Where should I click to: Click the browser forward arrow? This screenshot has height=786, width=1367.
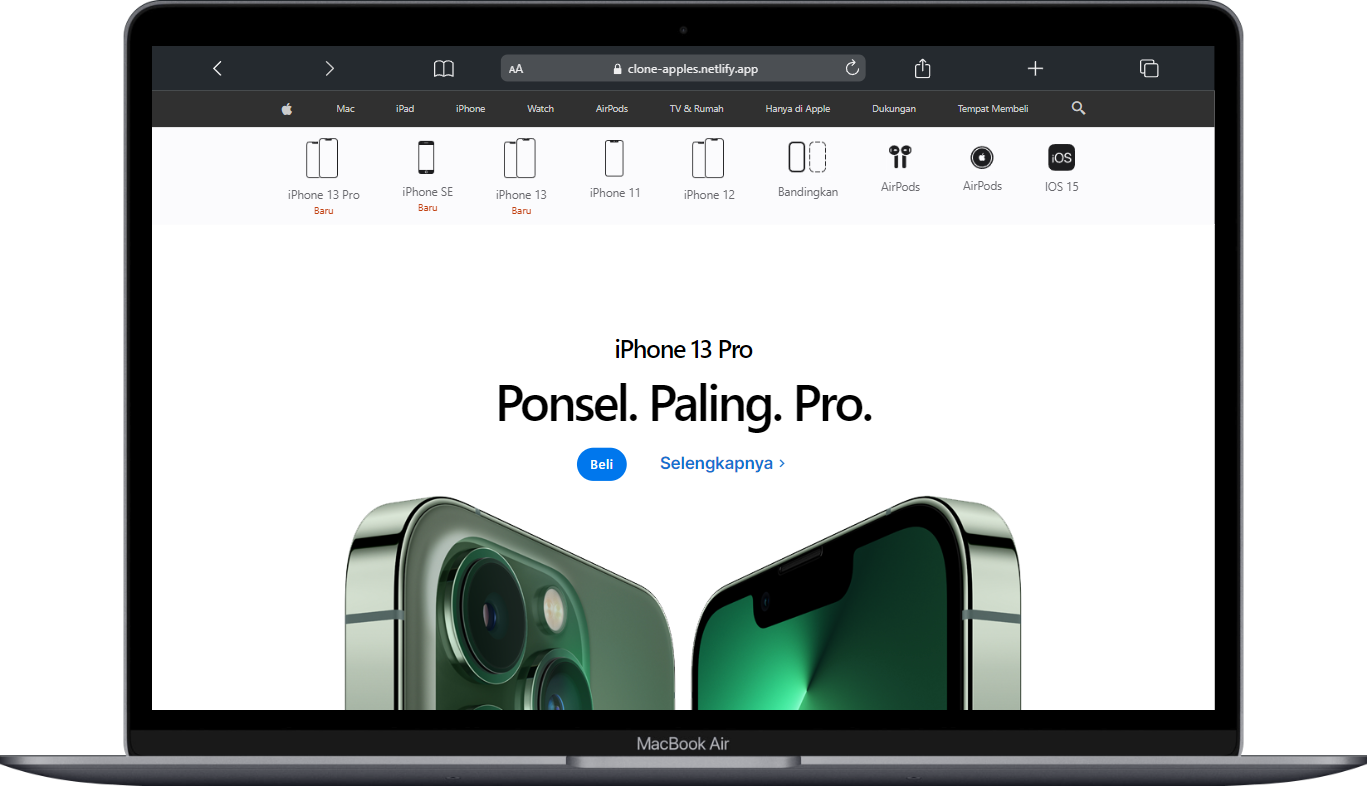click(329, 69)
